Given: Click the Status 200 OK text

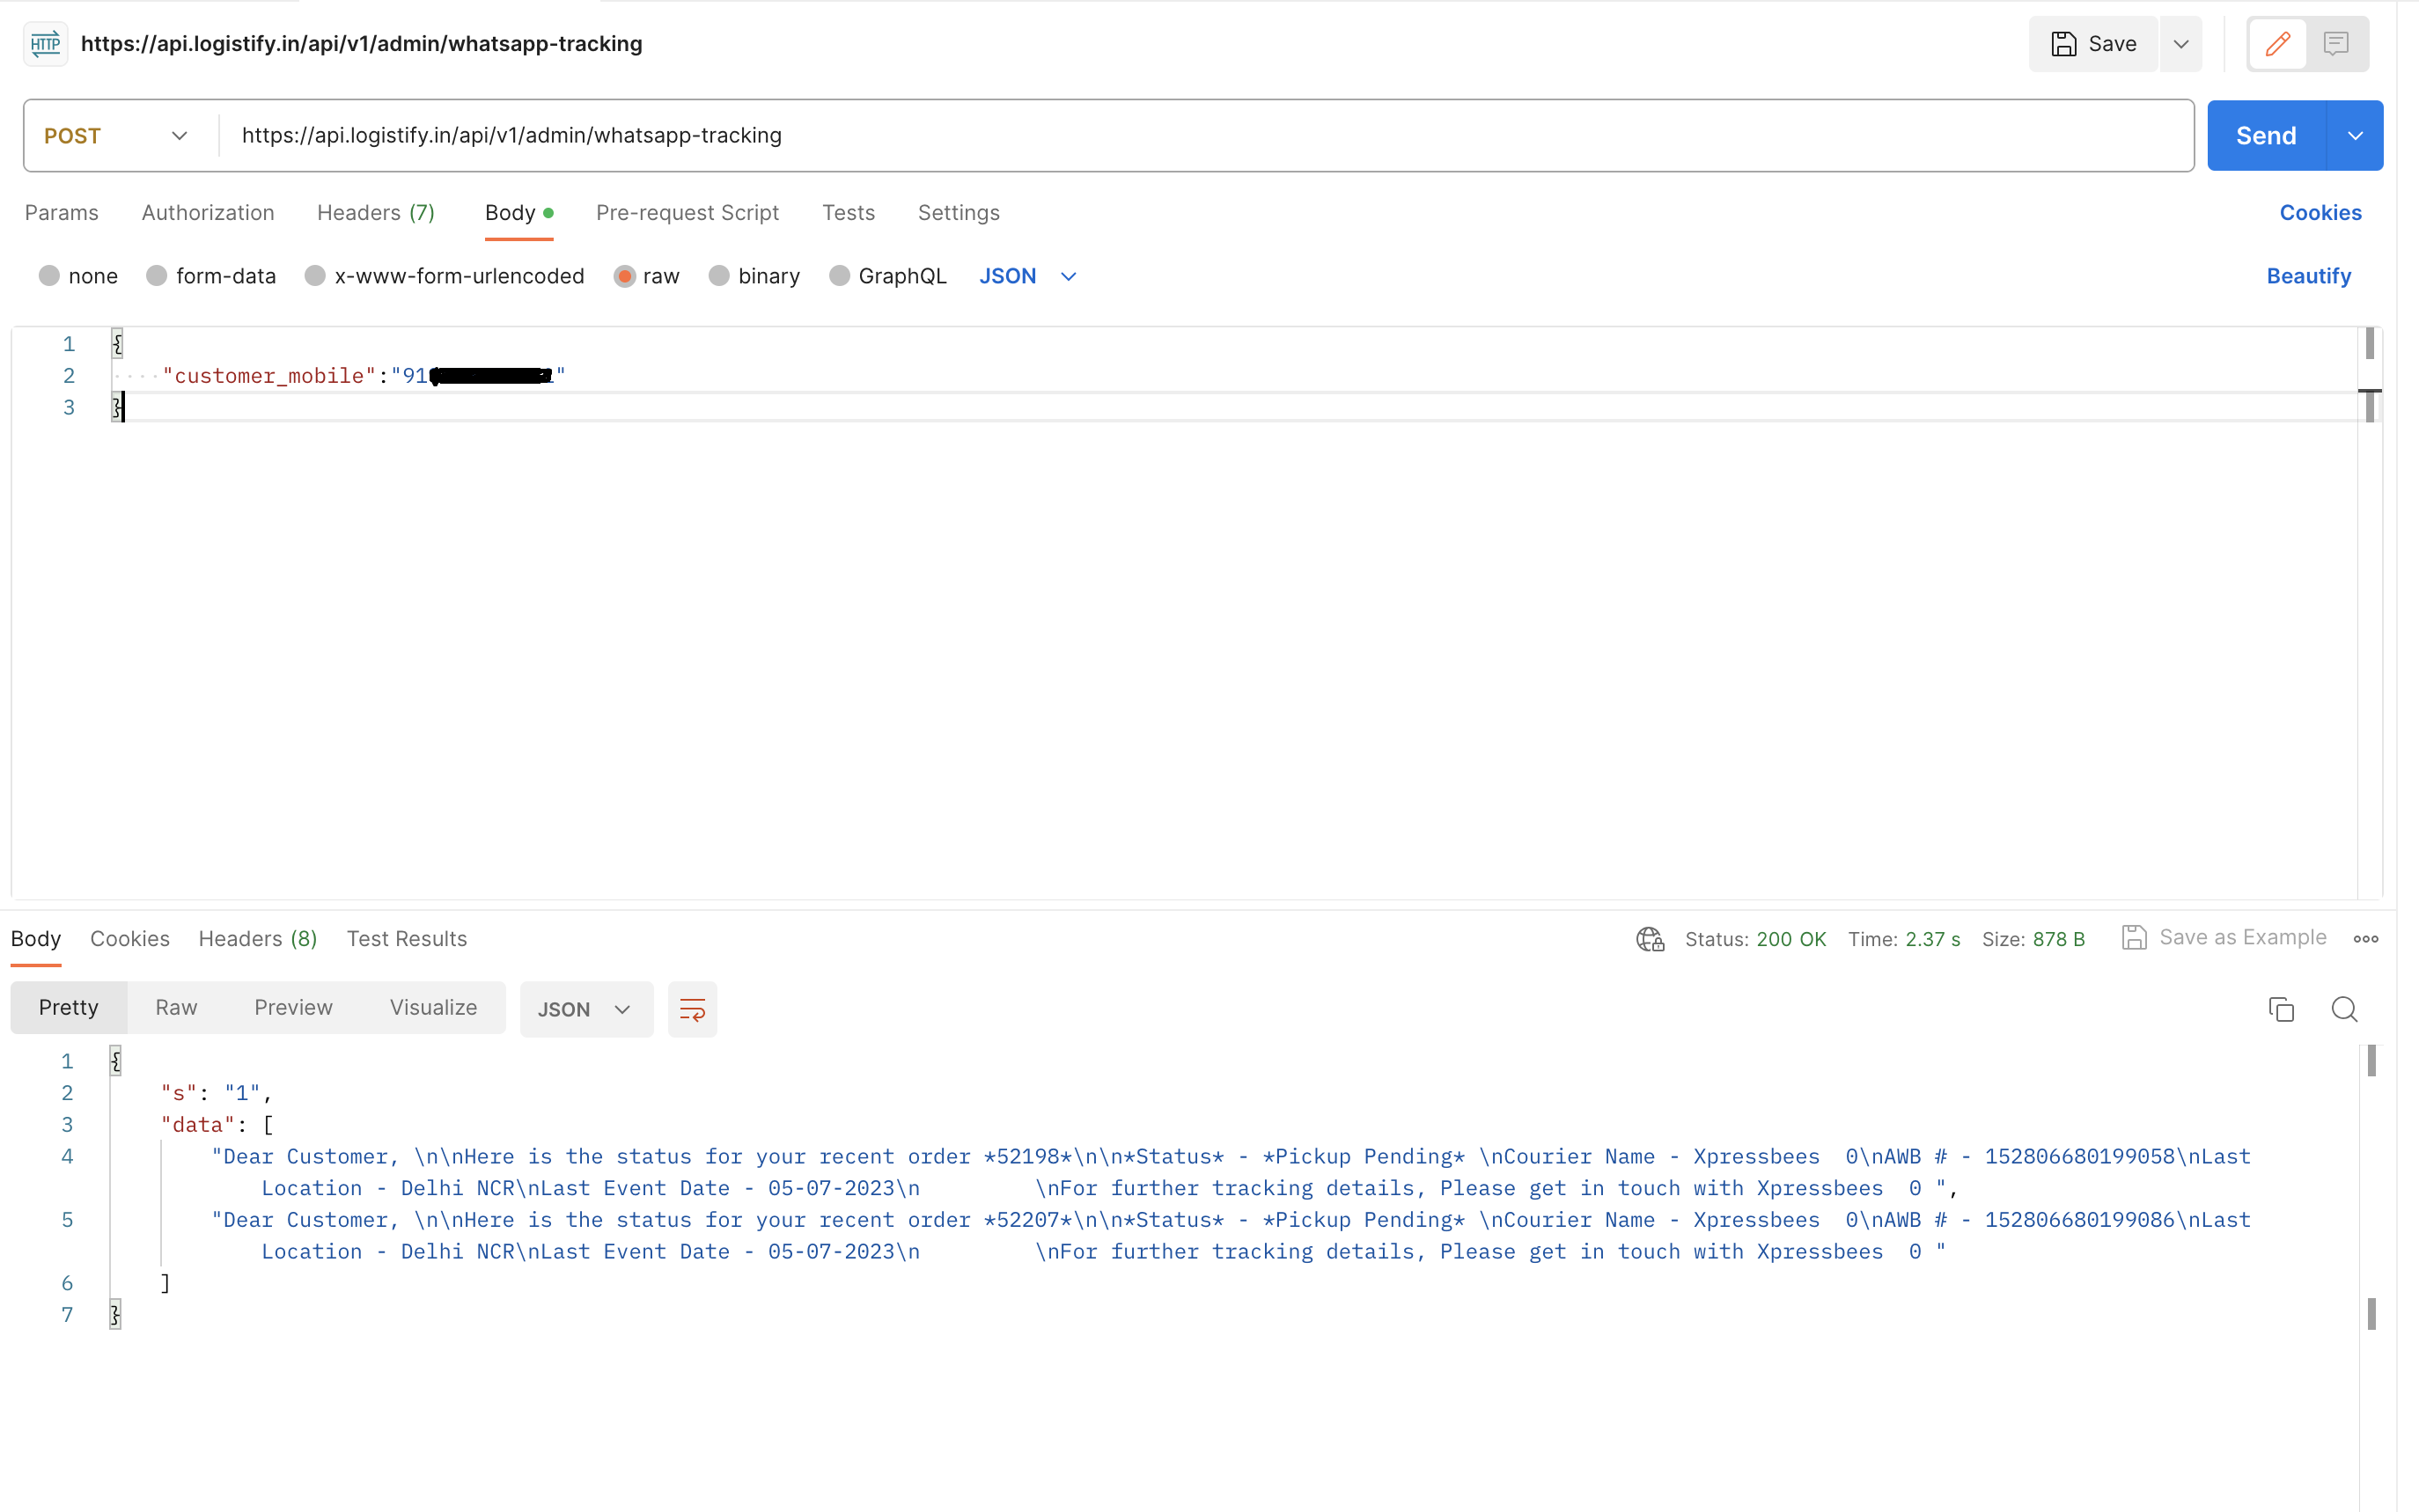Looking at the screenshot, I should click(1755, 939).
